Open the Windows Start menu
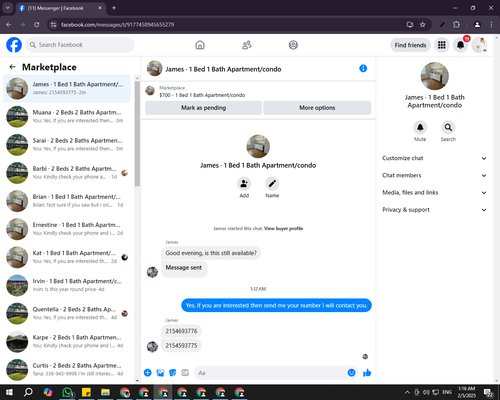 click(9, 392)
